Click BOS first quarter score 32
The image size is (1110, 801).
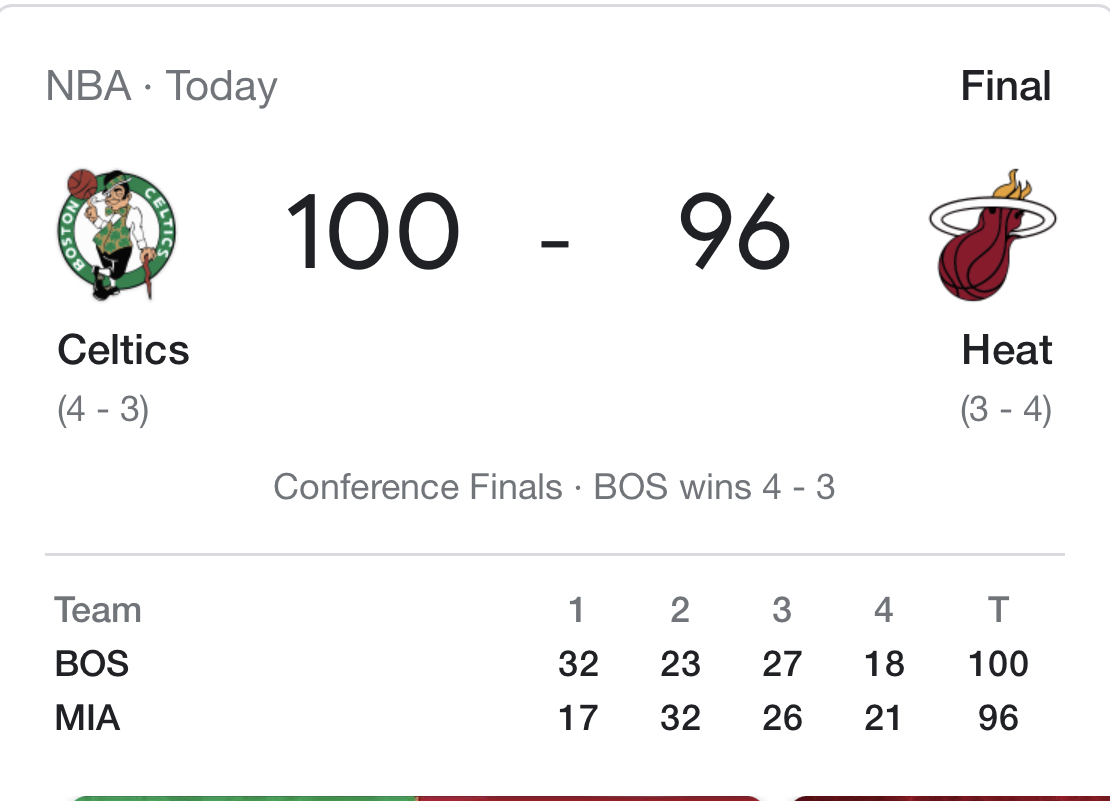click(578, 664)
